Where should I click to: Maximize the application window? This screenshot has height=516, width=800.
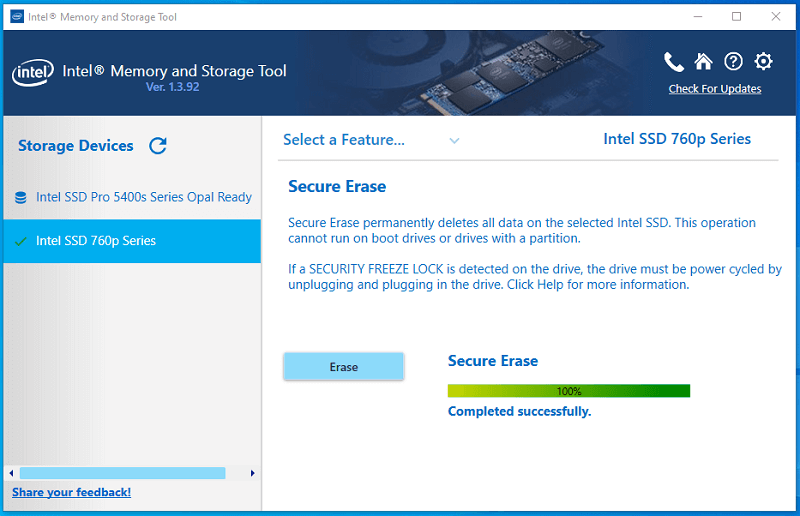tap(736, 17)
